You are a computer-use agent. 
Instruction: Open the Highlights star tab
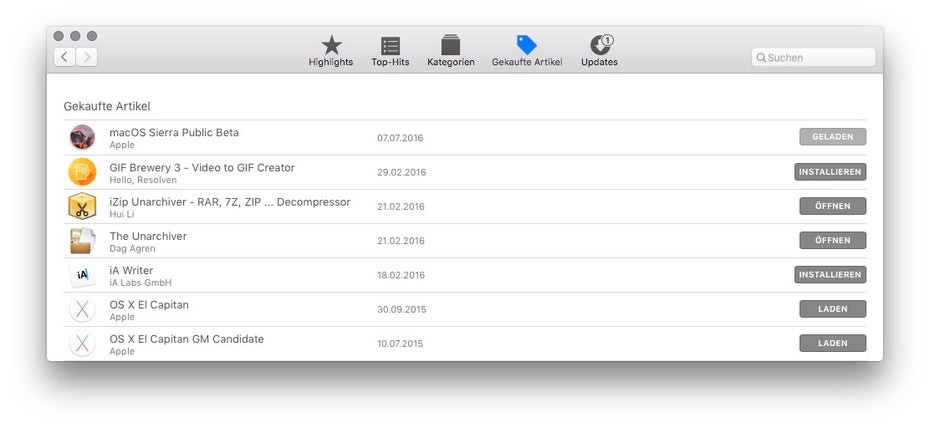331,51
